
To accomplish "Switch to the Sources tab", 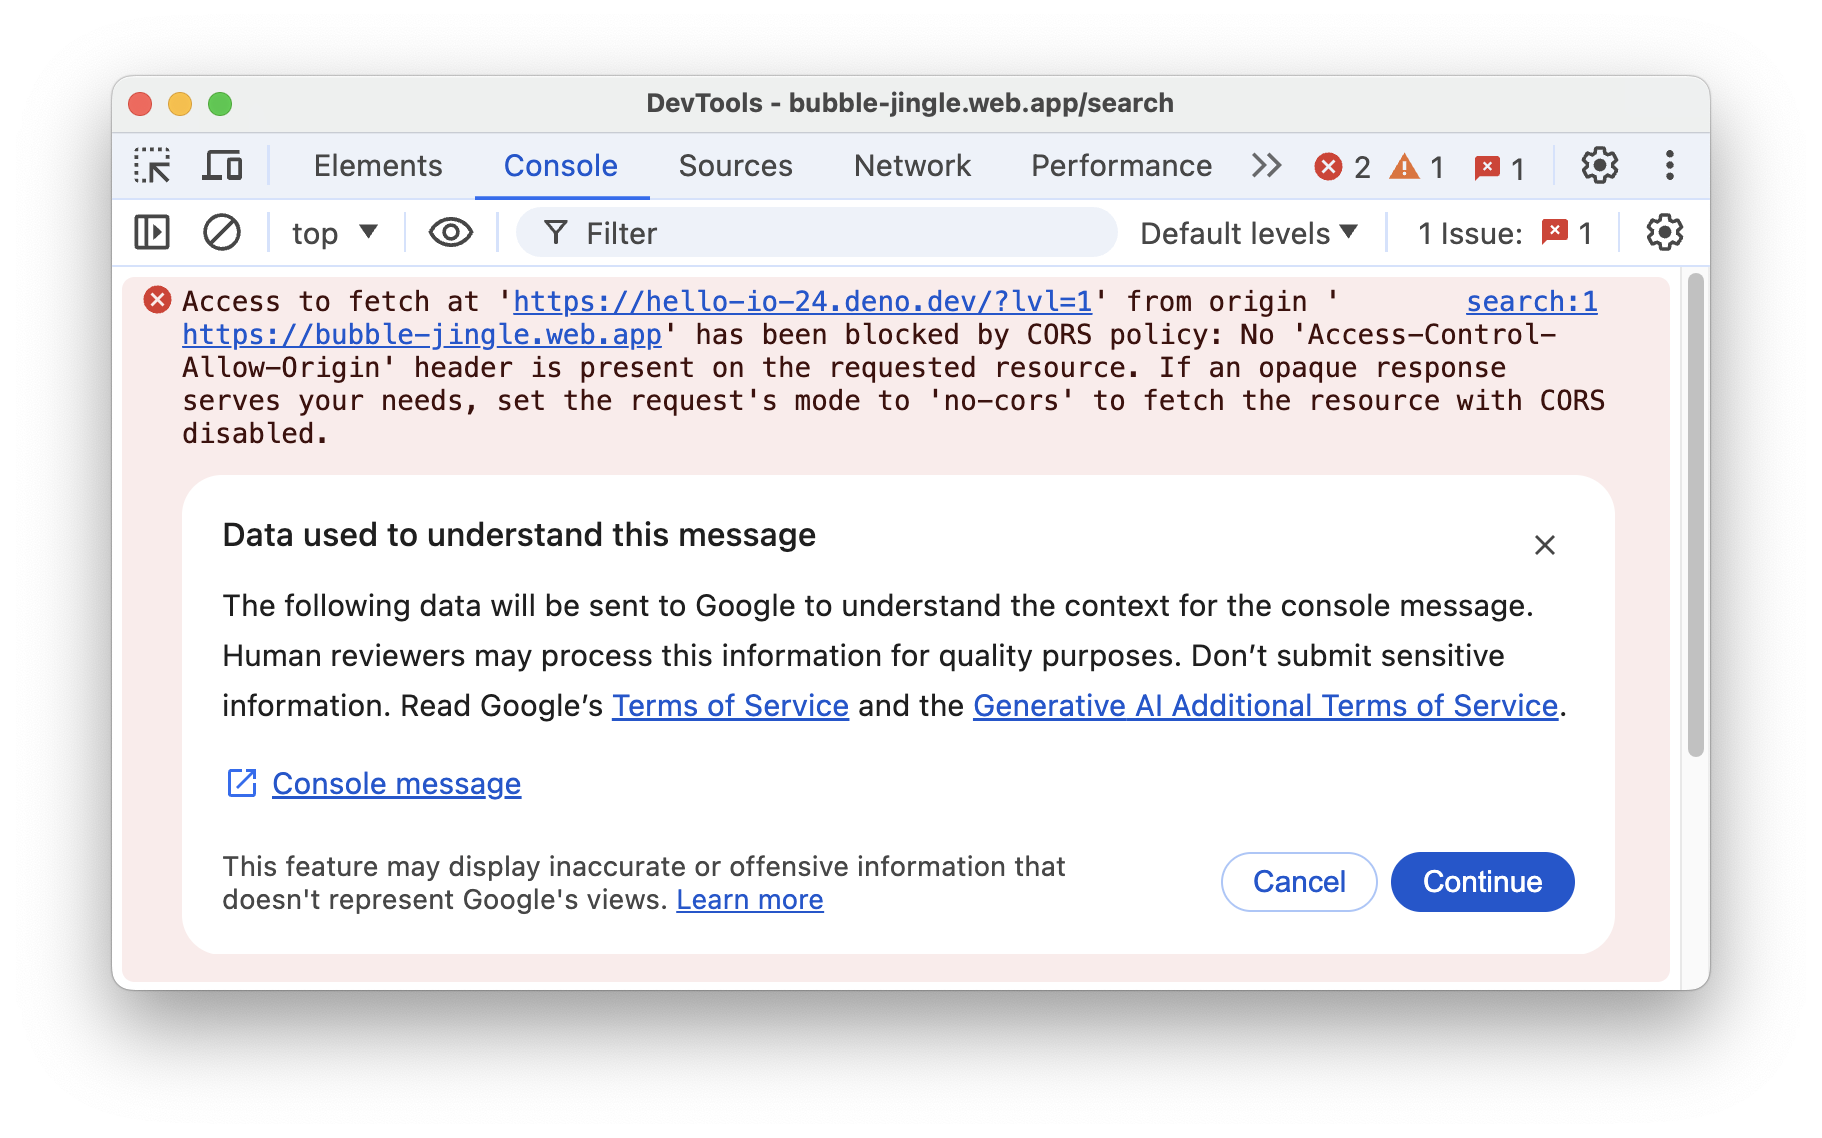I will coord(735,165).
